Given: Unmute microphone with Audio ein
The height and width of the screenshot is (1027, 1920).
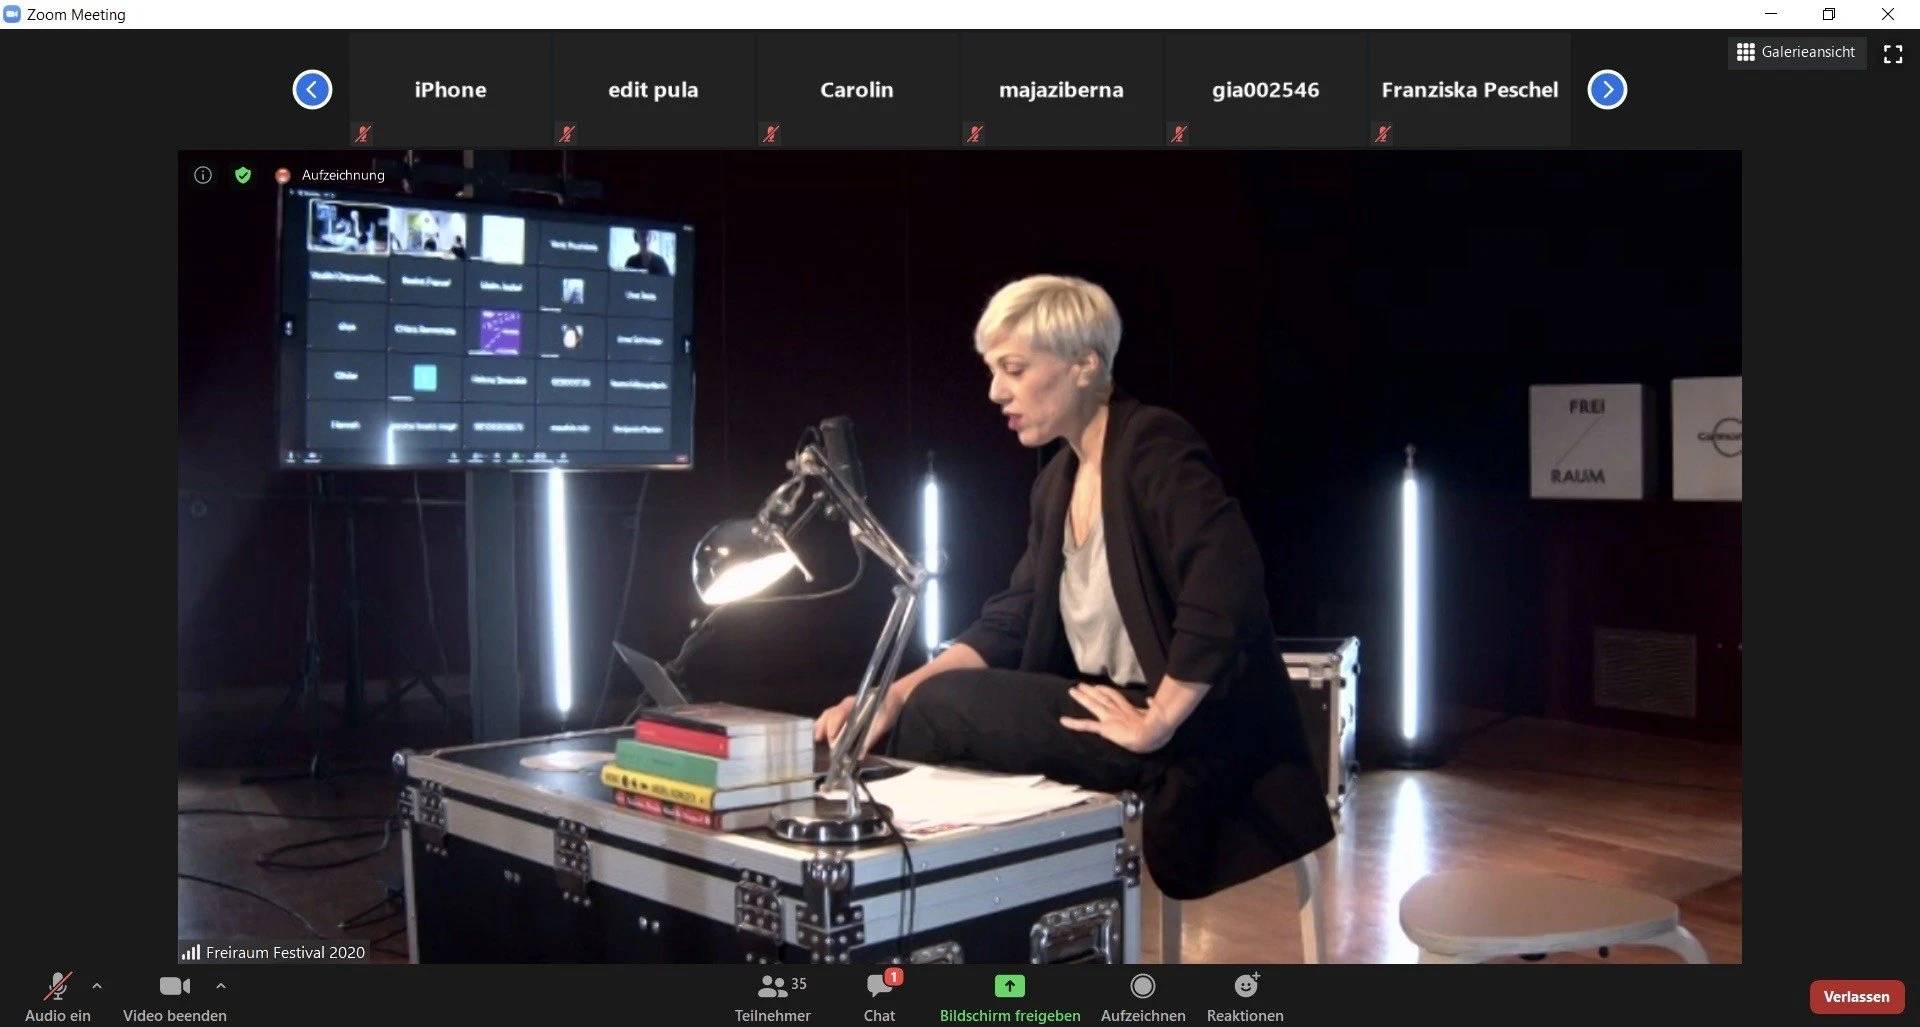Looking at the screenshot, I should point(58,996).
